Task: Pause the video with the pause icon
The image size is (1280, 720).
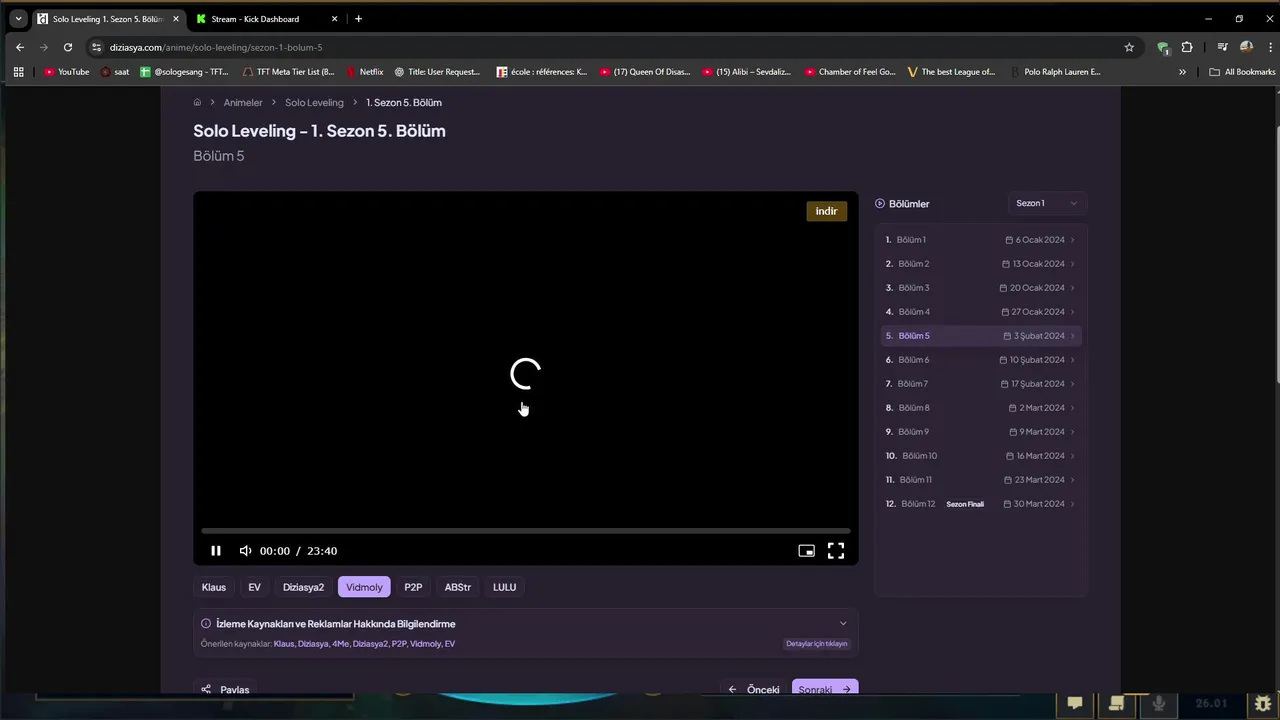Action: 216,551
